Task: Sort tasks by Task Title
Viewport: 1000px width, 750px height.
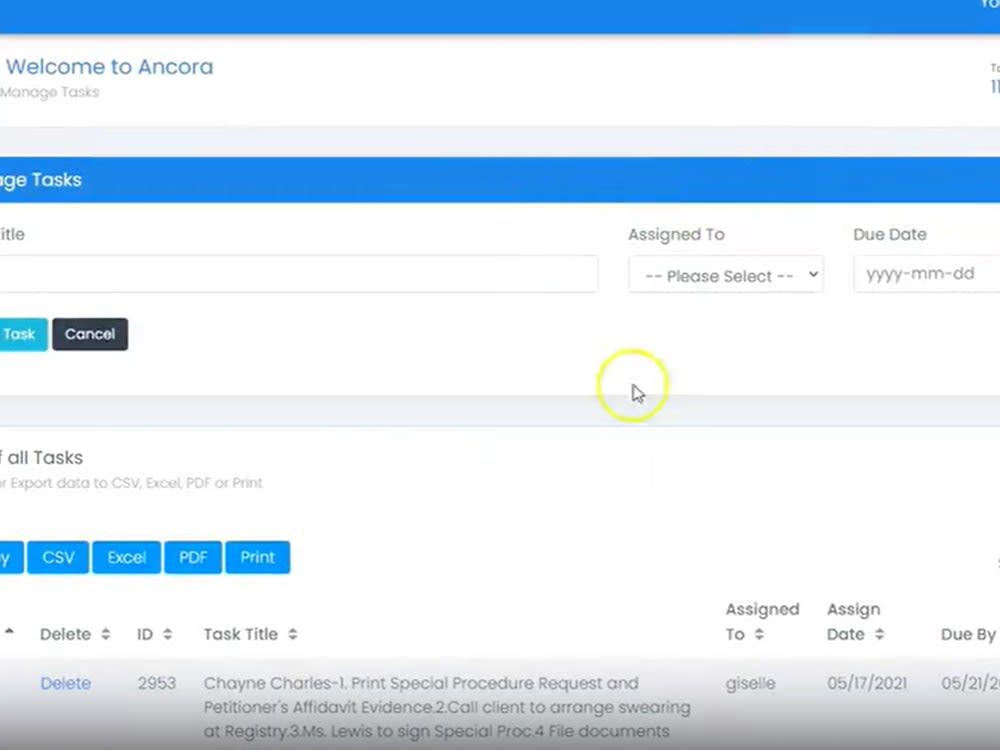Action: [290, 633]
